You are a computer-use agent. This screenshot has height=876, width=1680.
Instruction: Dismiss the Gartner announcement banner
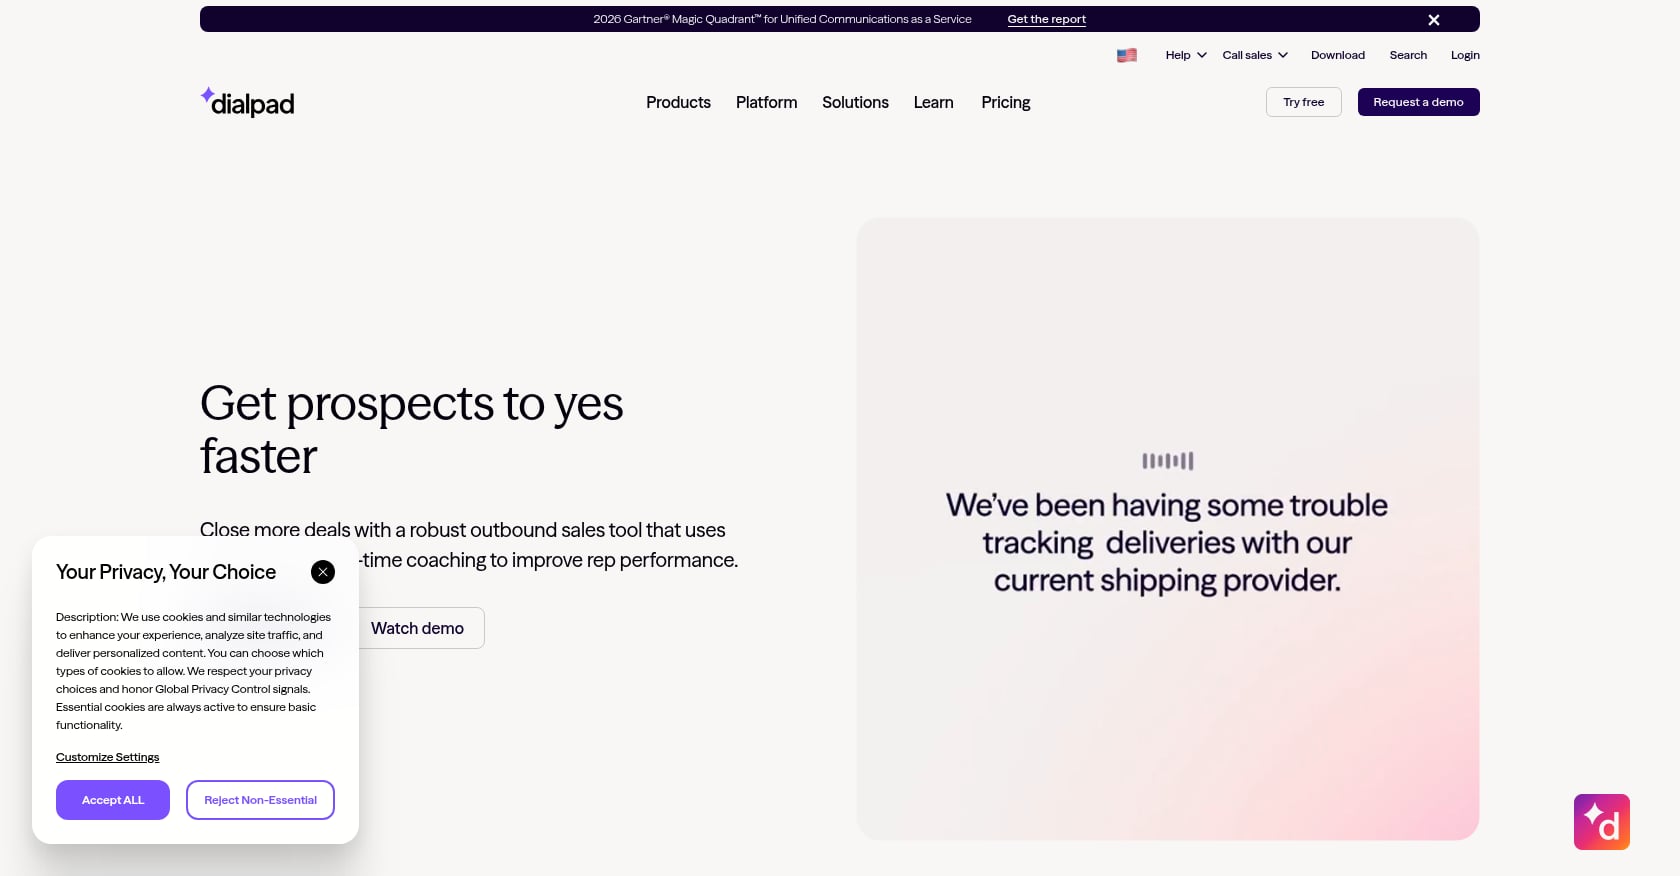(x=1434, y=20)
